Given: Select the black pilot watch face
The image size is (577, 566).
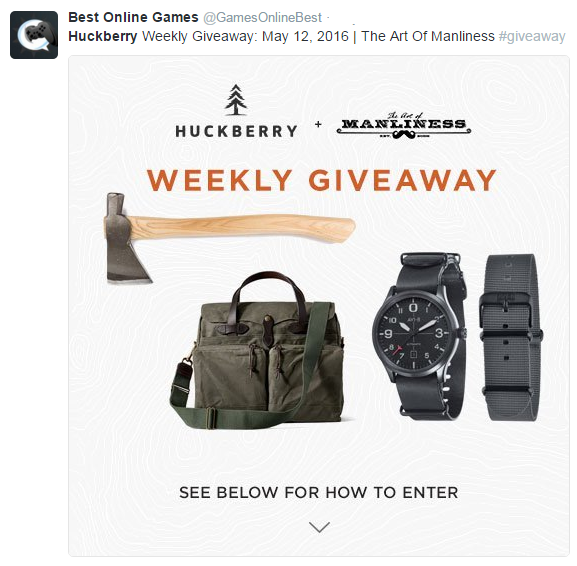Looking at the screenshot, I should (414, 334).
